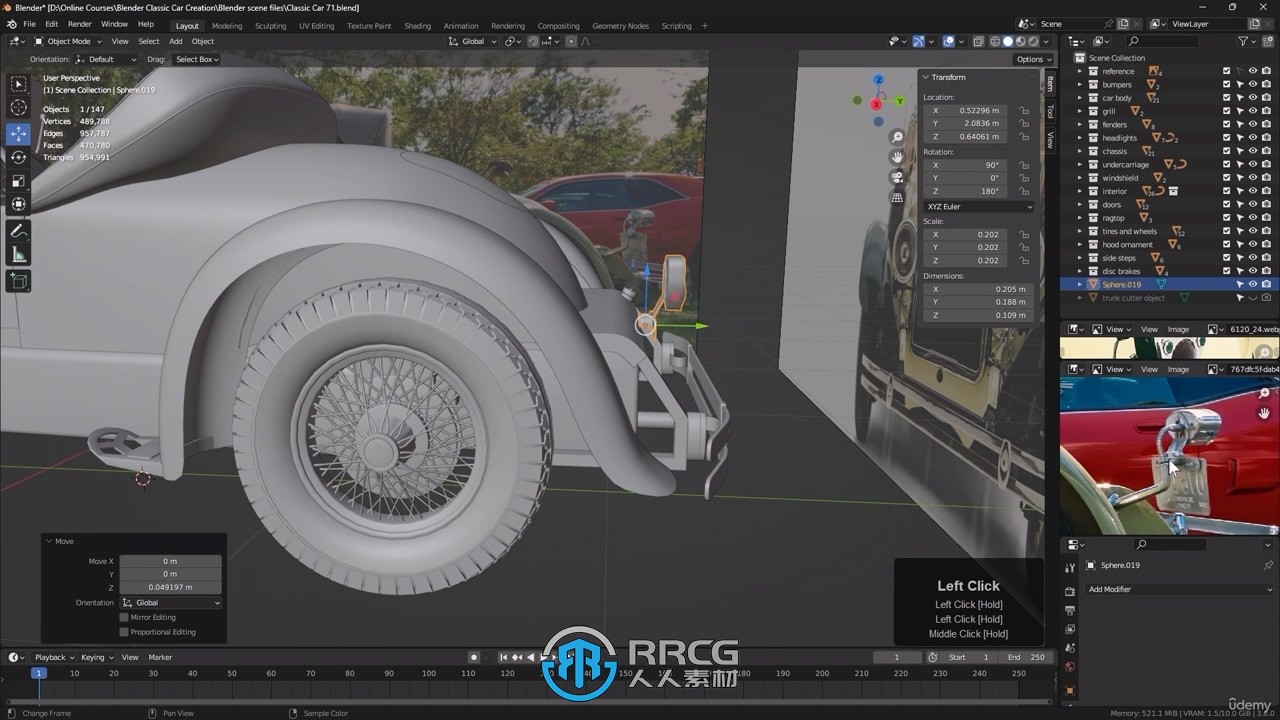This screenshot has height=720, width=1280.
Task: Uncheck the bumpers collection checkbox
Action: 1227,85
